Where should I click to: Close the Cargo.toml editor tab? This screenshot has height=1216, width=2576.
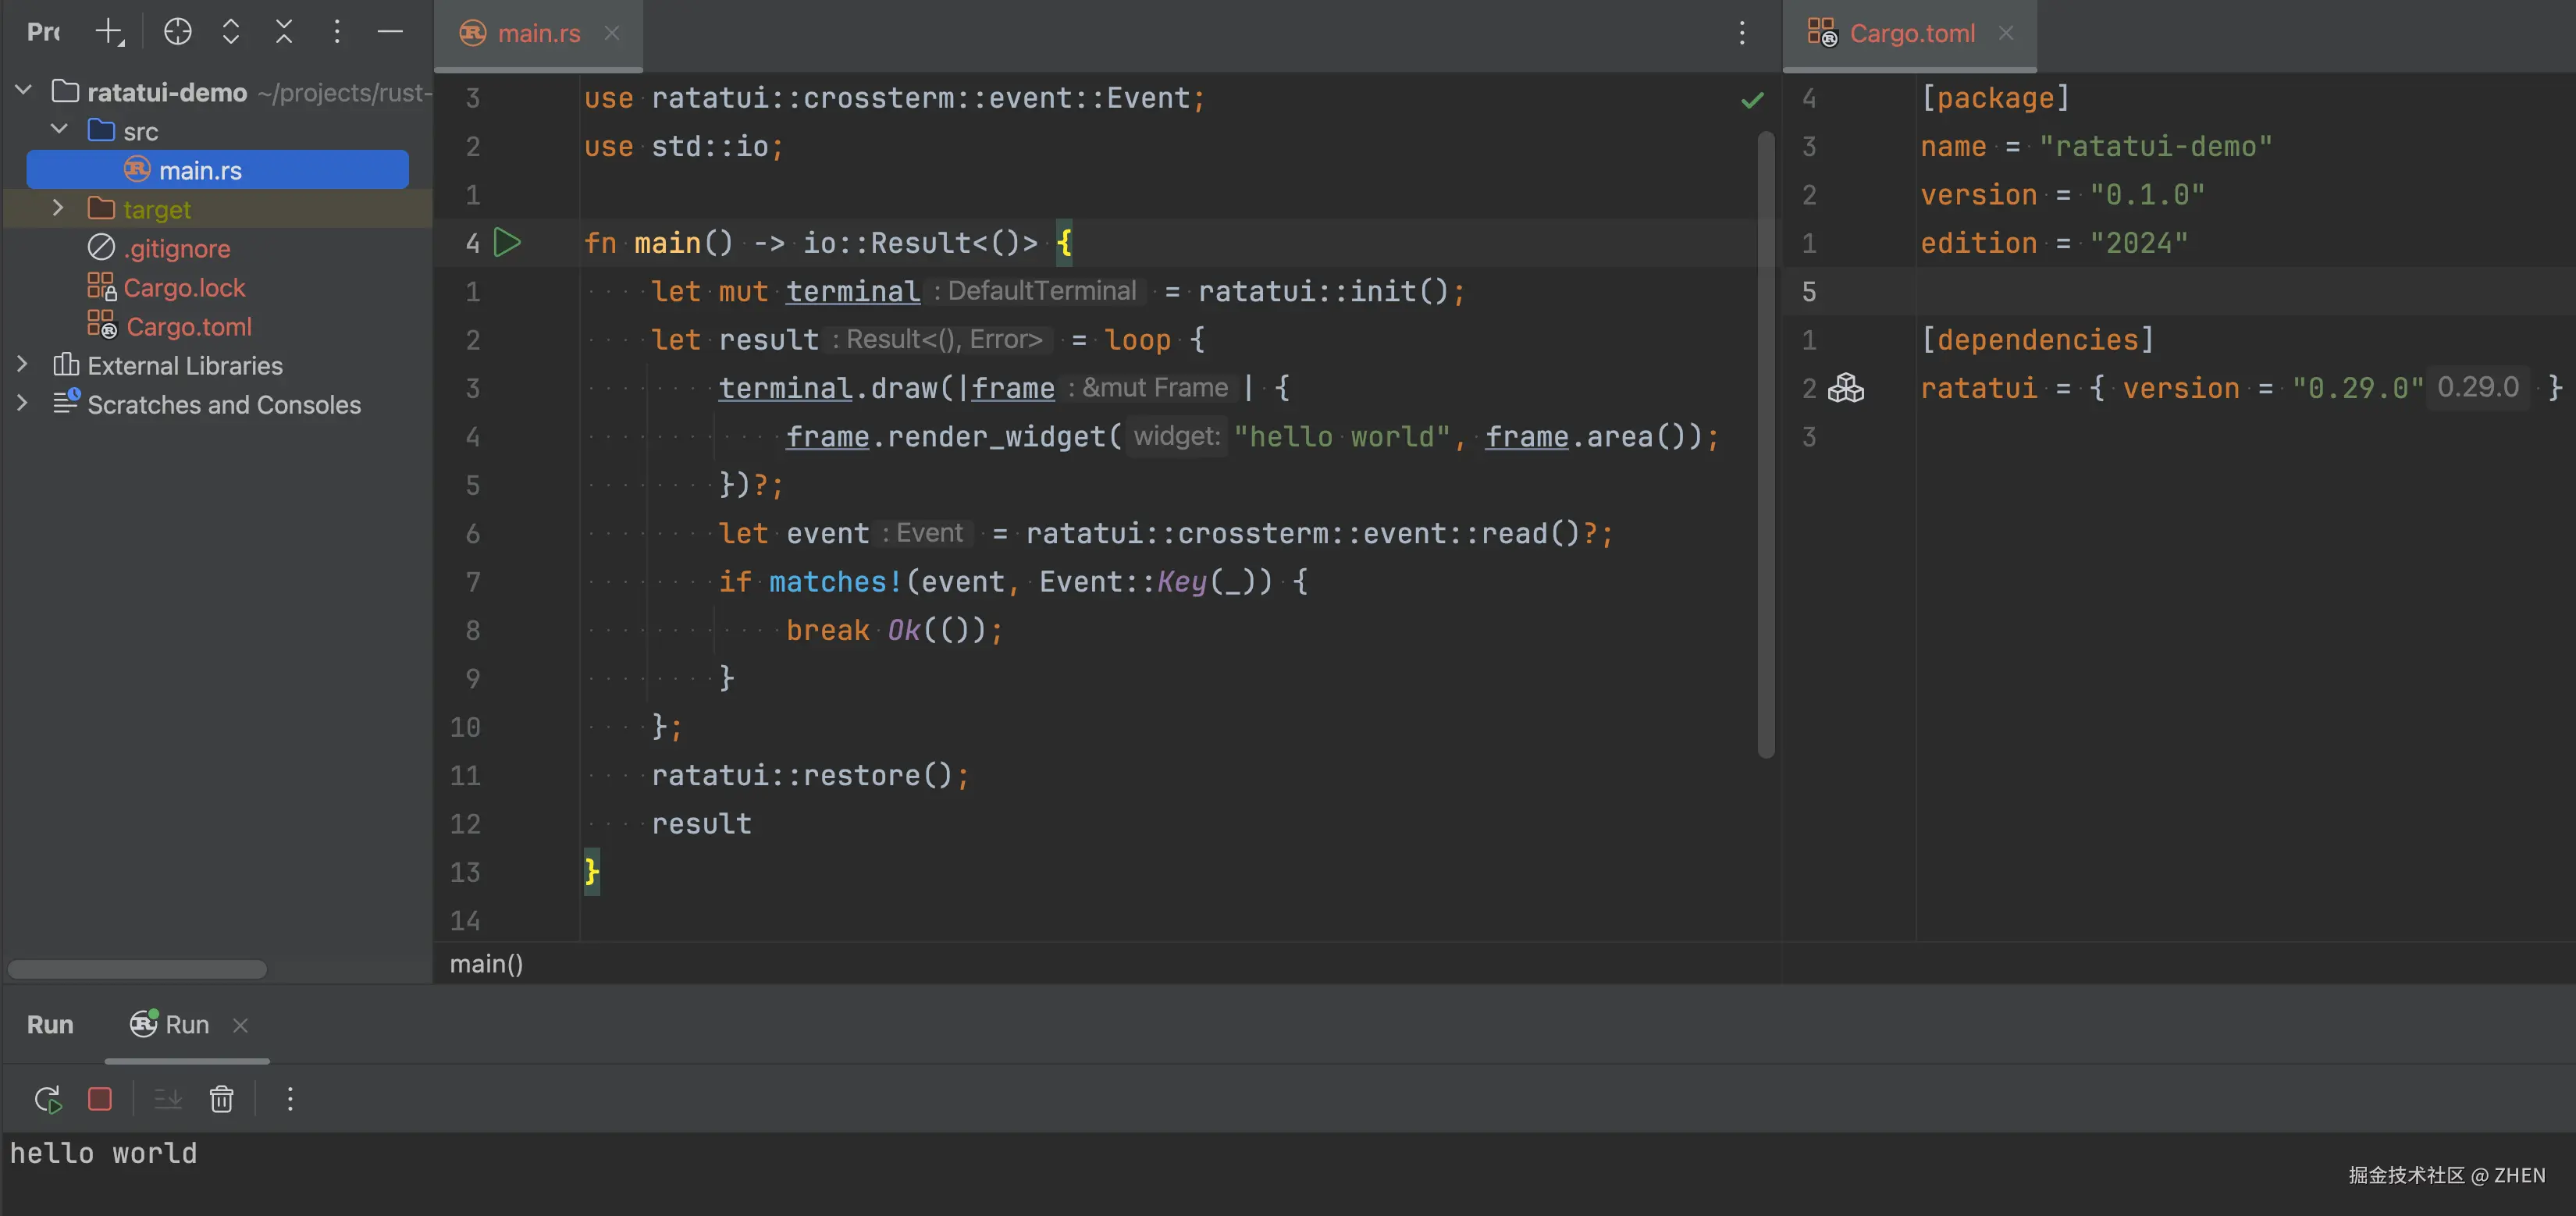[2006, 33]
